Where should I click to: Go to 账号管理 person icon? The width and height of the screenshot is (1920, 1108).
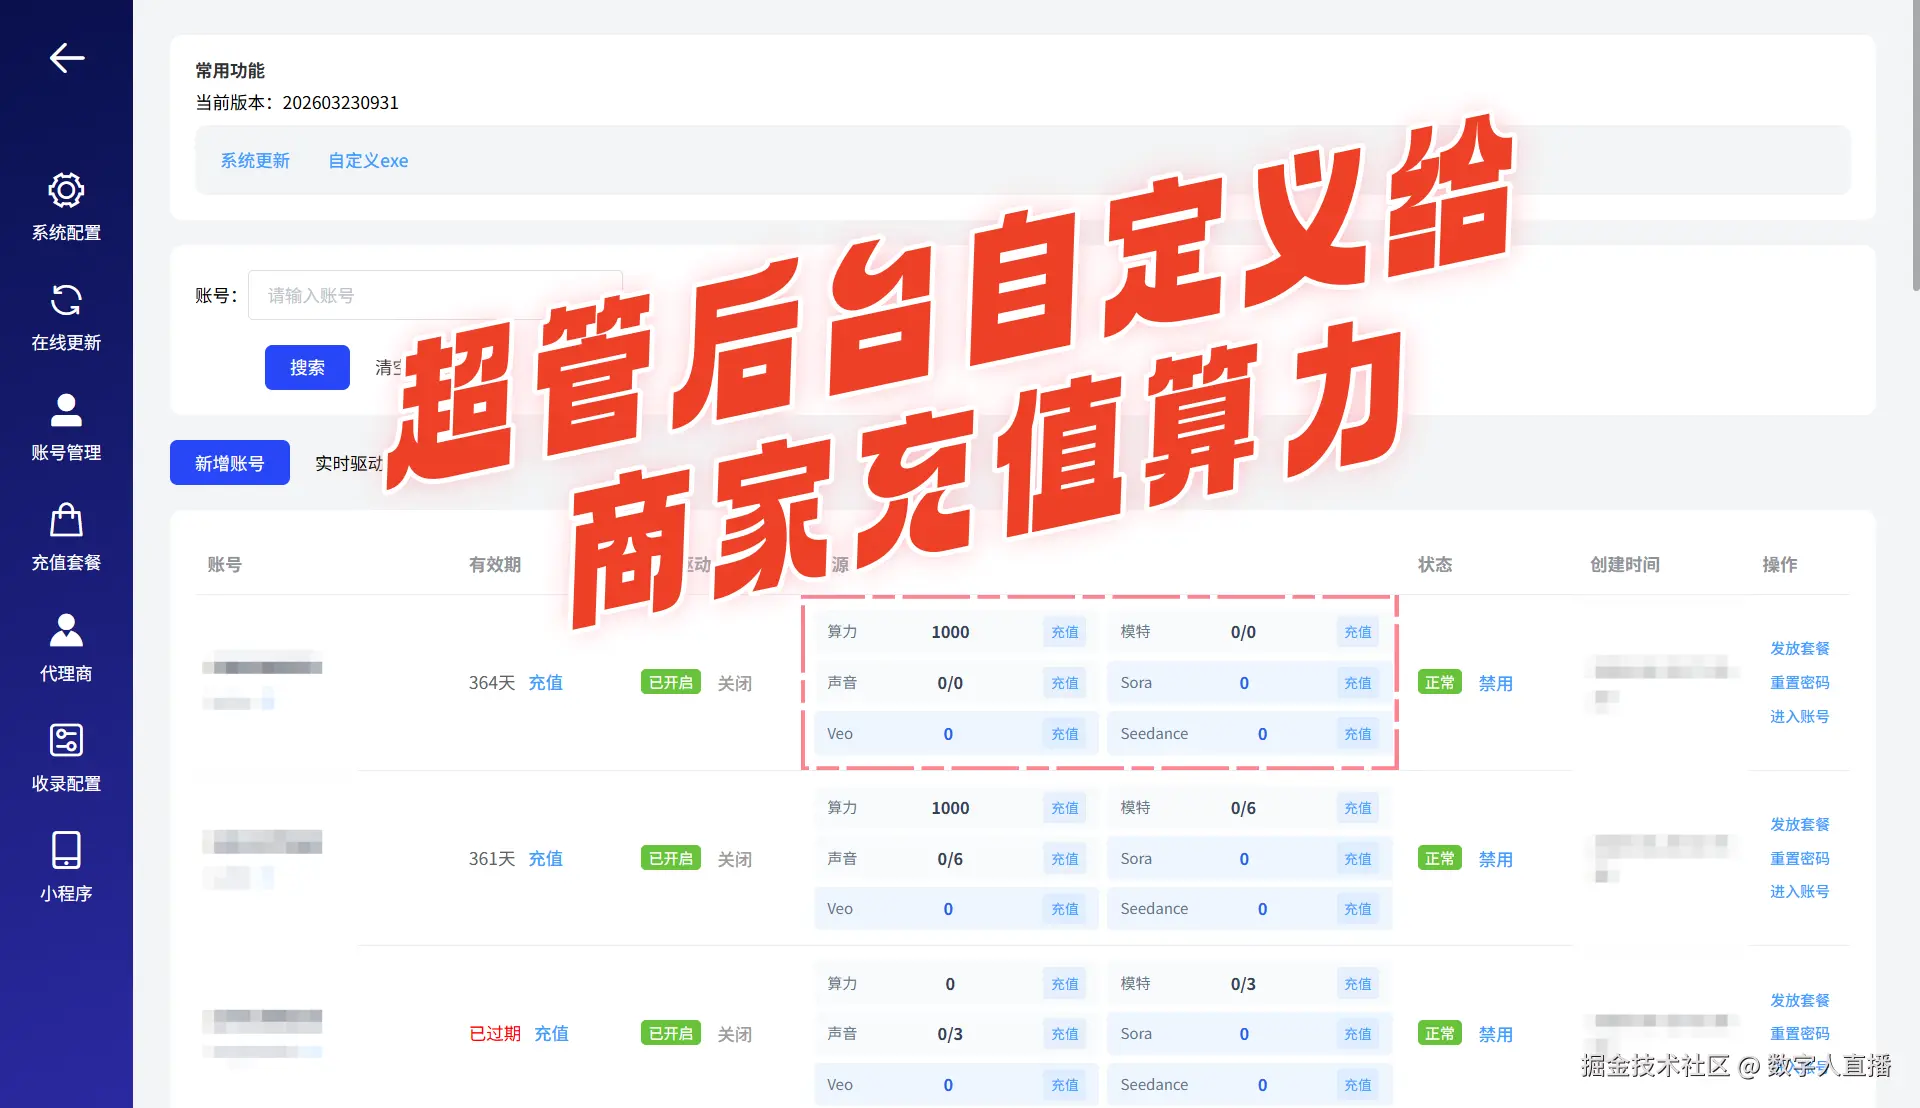point(66,410)
